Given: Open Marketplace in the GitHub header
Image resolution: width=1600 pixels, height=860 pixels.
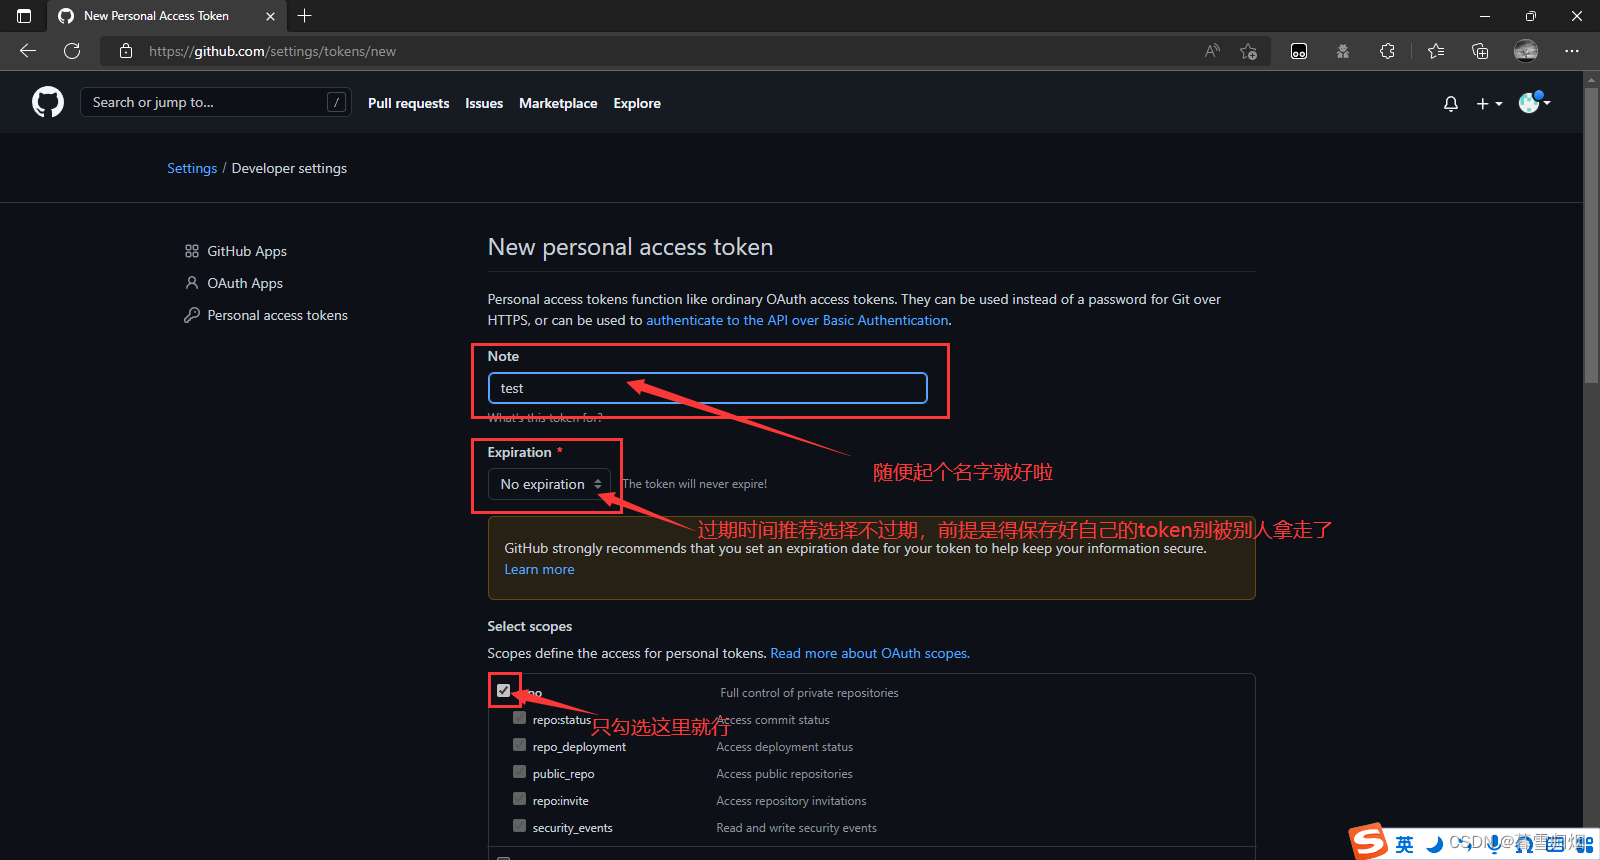Looking at the screenshot, I should point(558,103).
